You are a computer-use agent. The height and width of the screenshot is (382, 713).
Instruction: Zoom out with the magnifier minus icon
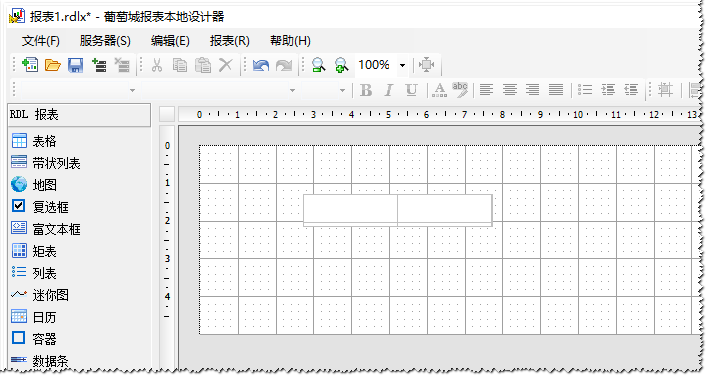point(319,65)
